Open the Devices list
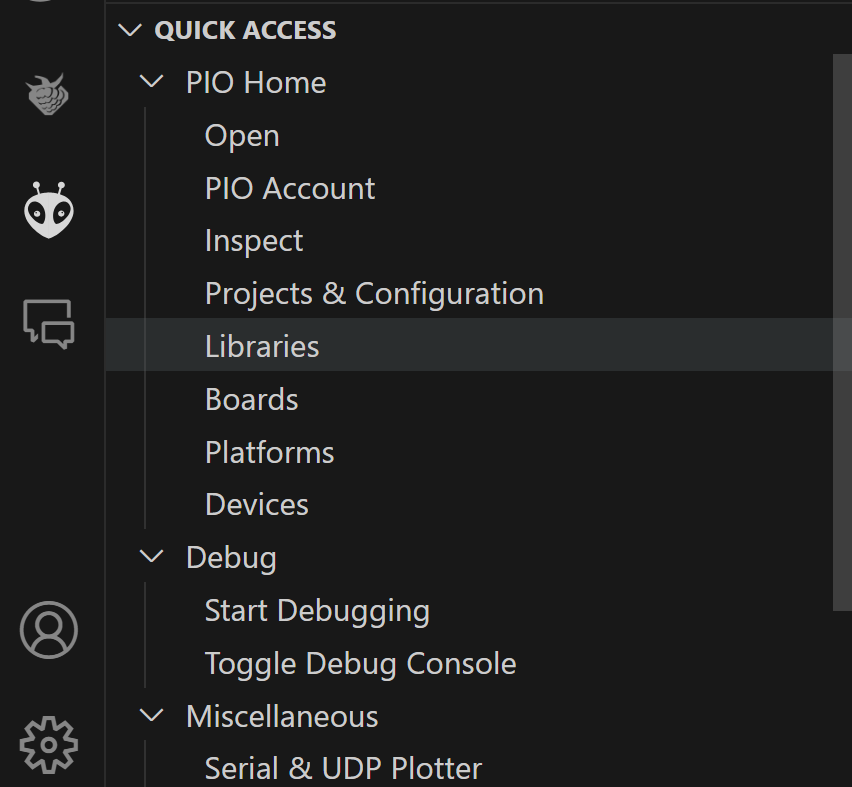Image resolution: width=852 pixels, height=787 pixels. (x=256, y=504)
